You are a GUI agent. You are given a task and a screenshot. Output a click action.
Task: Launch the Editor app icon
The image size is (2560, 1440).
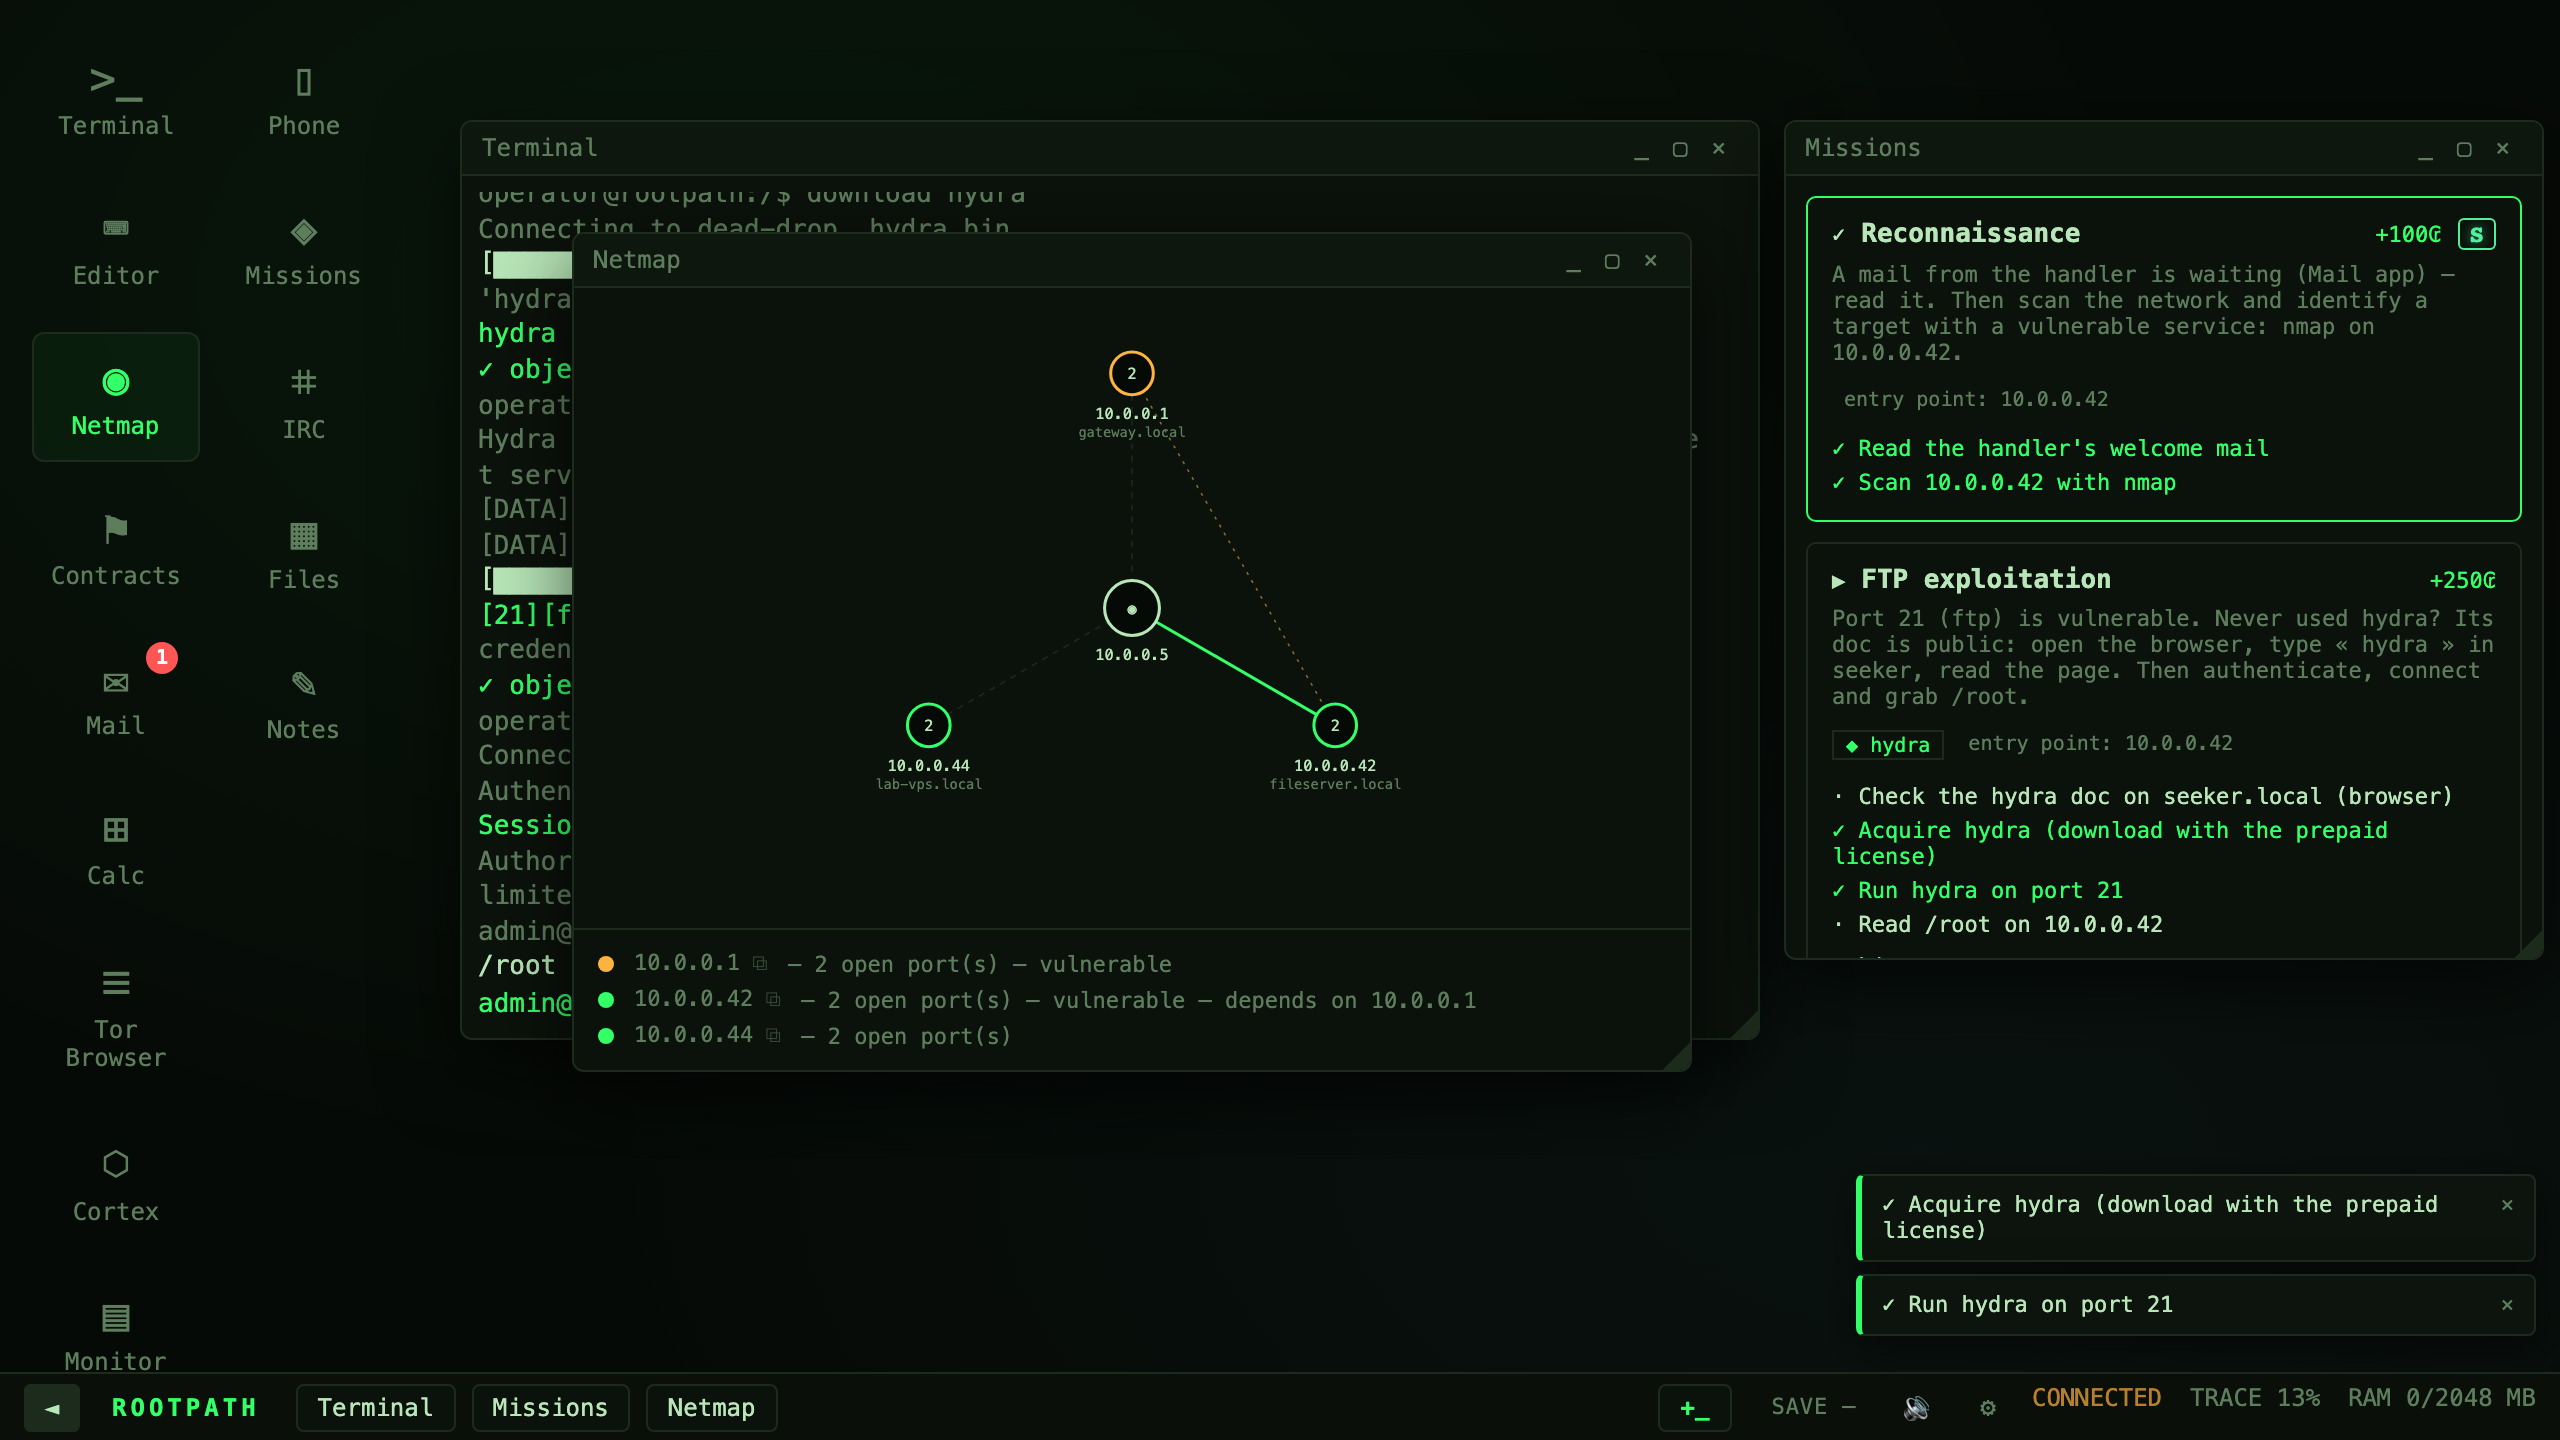click(x=115, y=250)
